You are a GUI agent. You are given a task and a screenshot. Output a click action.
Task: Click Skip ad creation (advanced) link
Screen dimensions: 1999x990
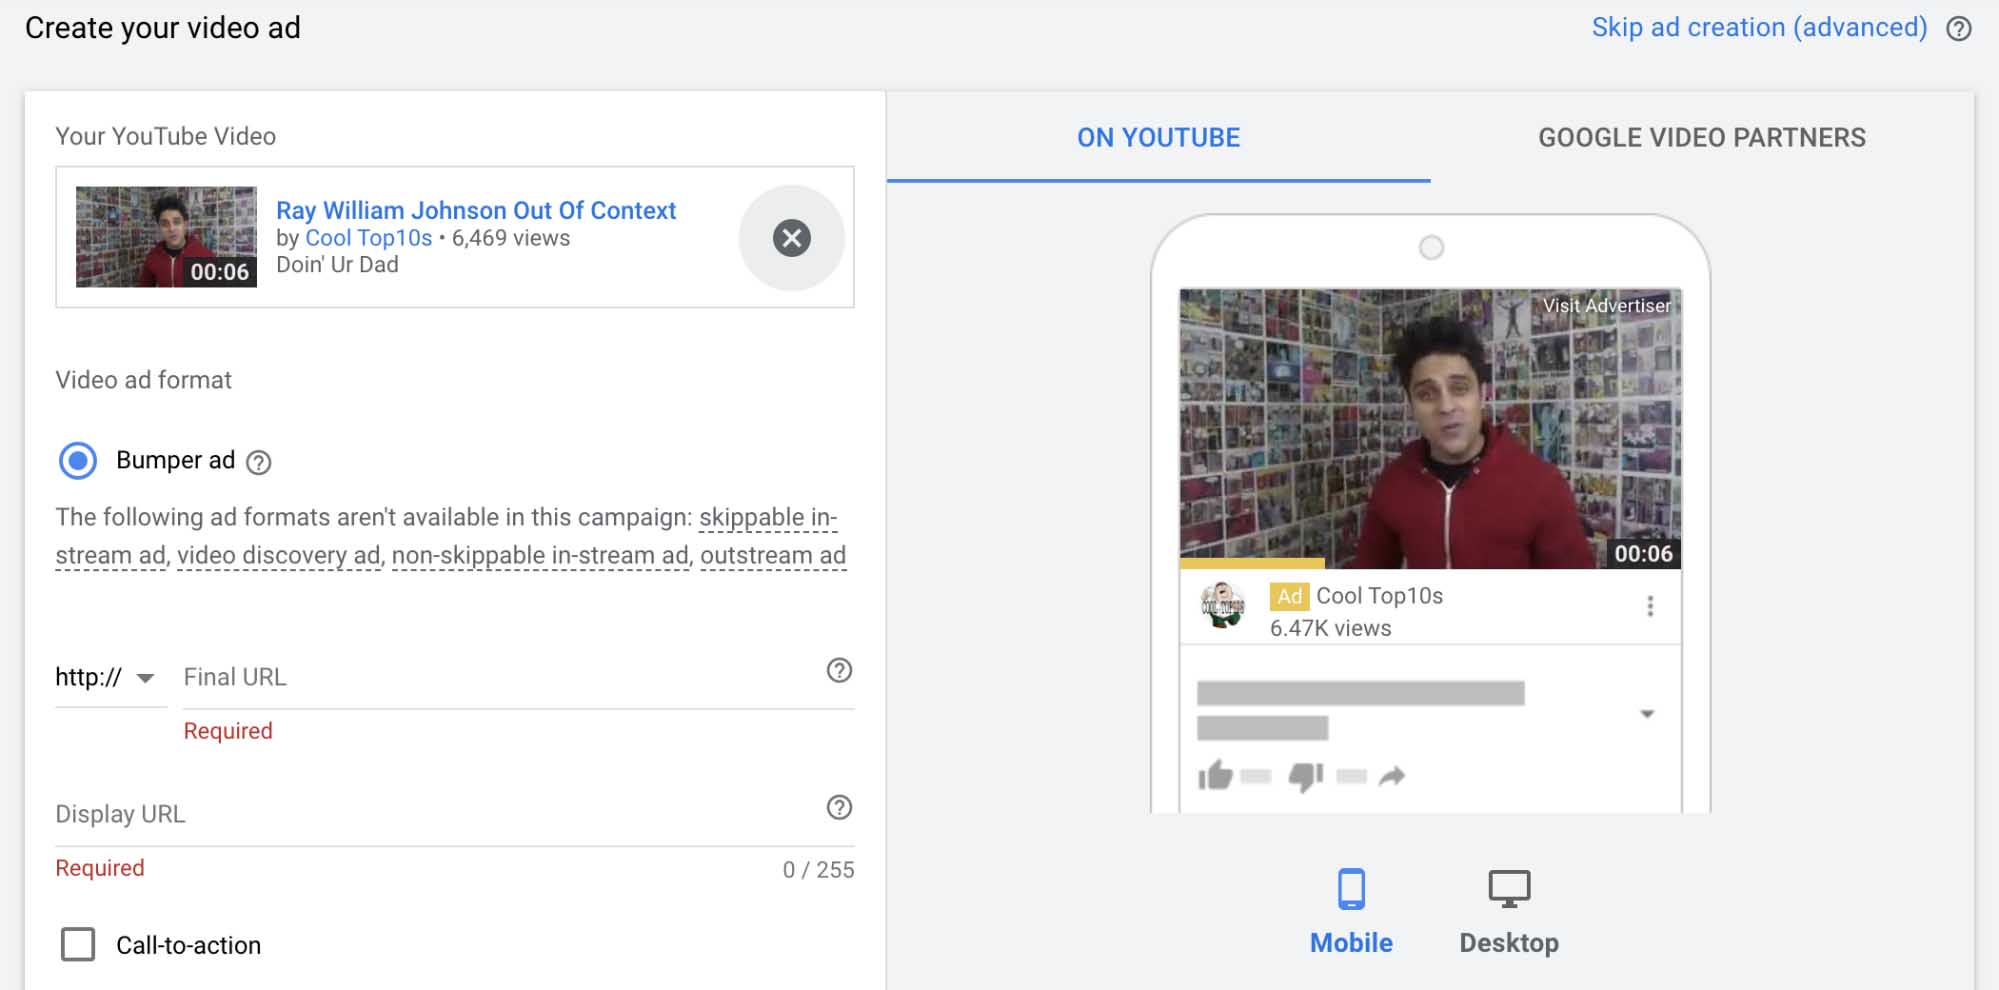click(1759, 28)
